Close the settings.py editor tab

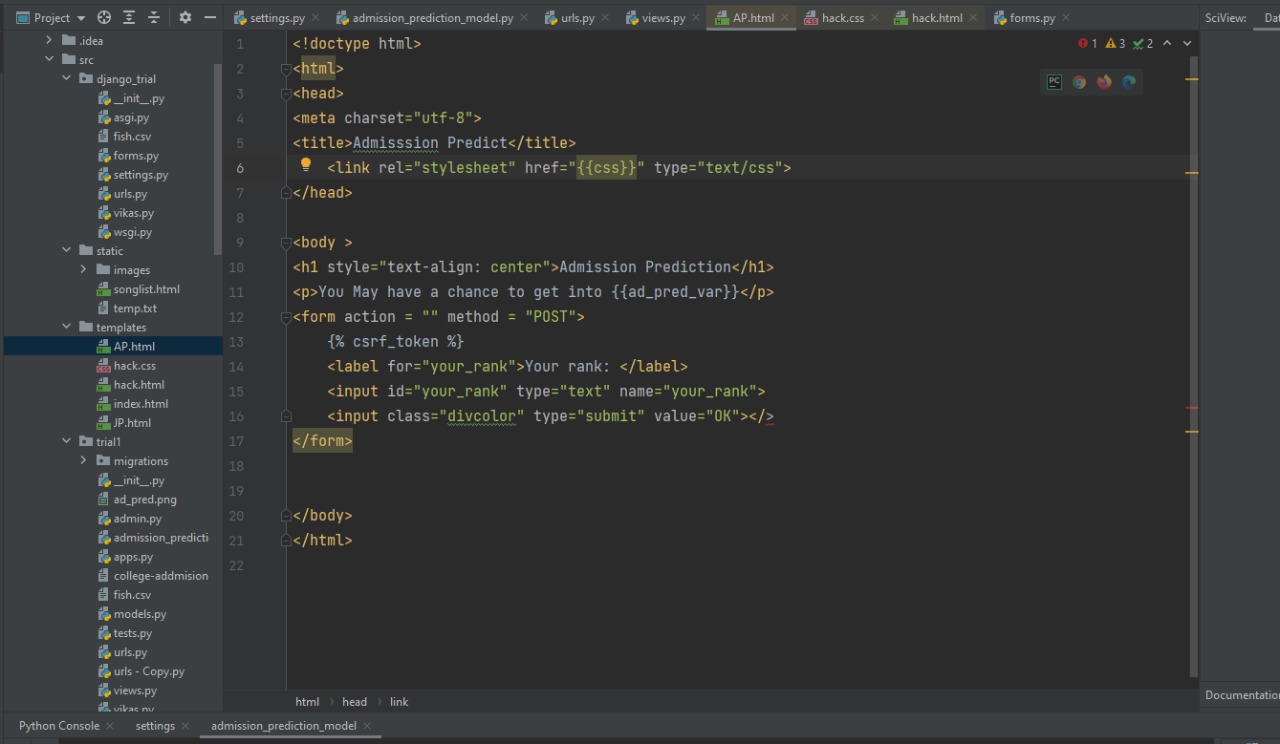(316, 18)
